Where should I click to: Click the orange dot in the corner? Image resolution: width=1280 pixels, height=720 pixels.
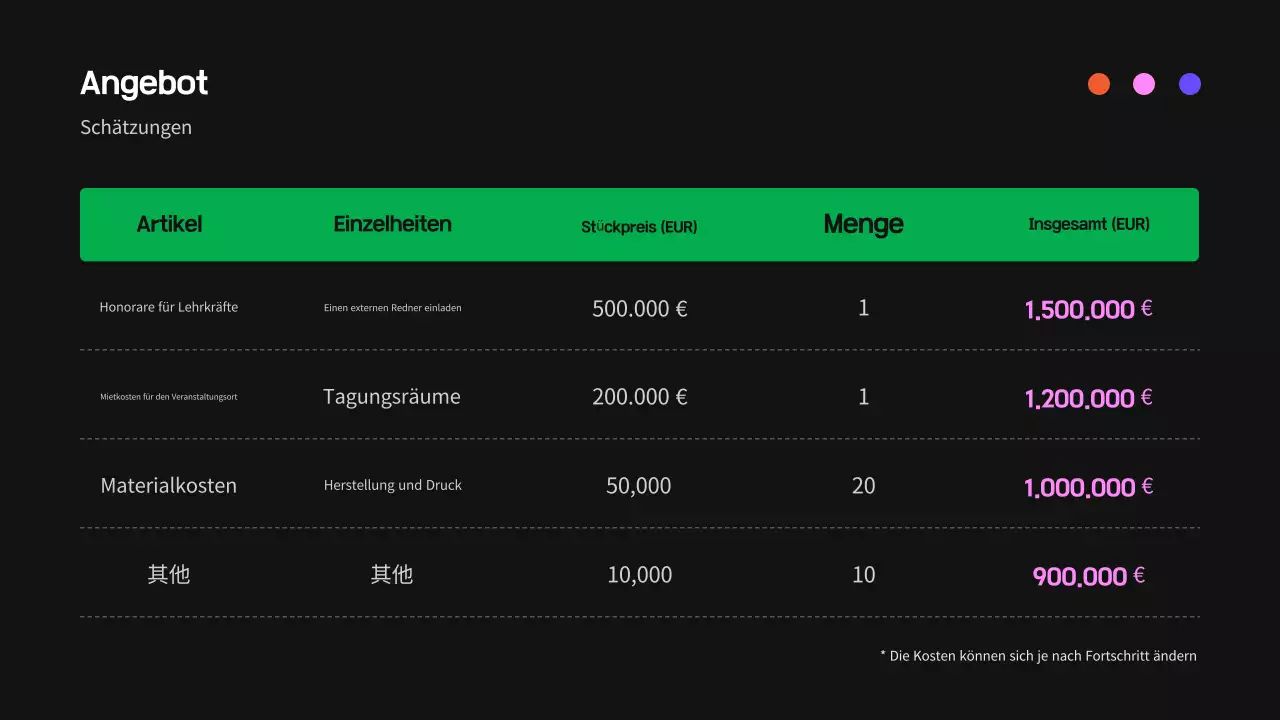[x=1099, y=84]
